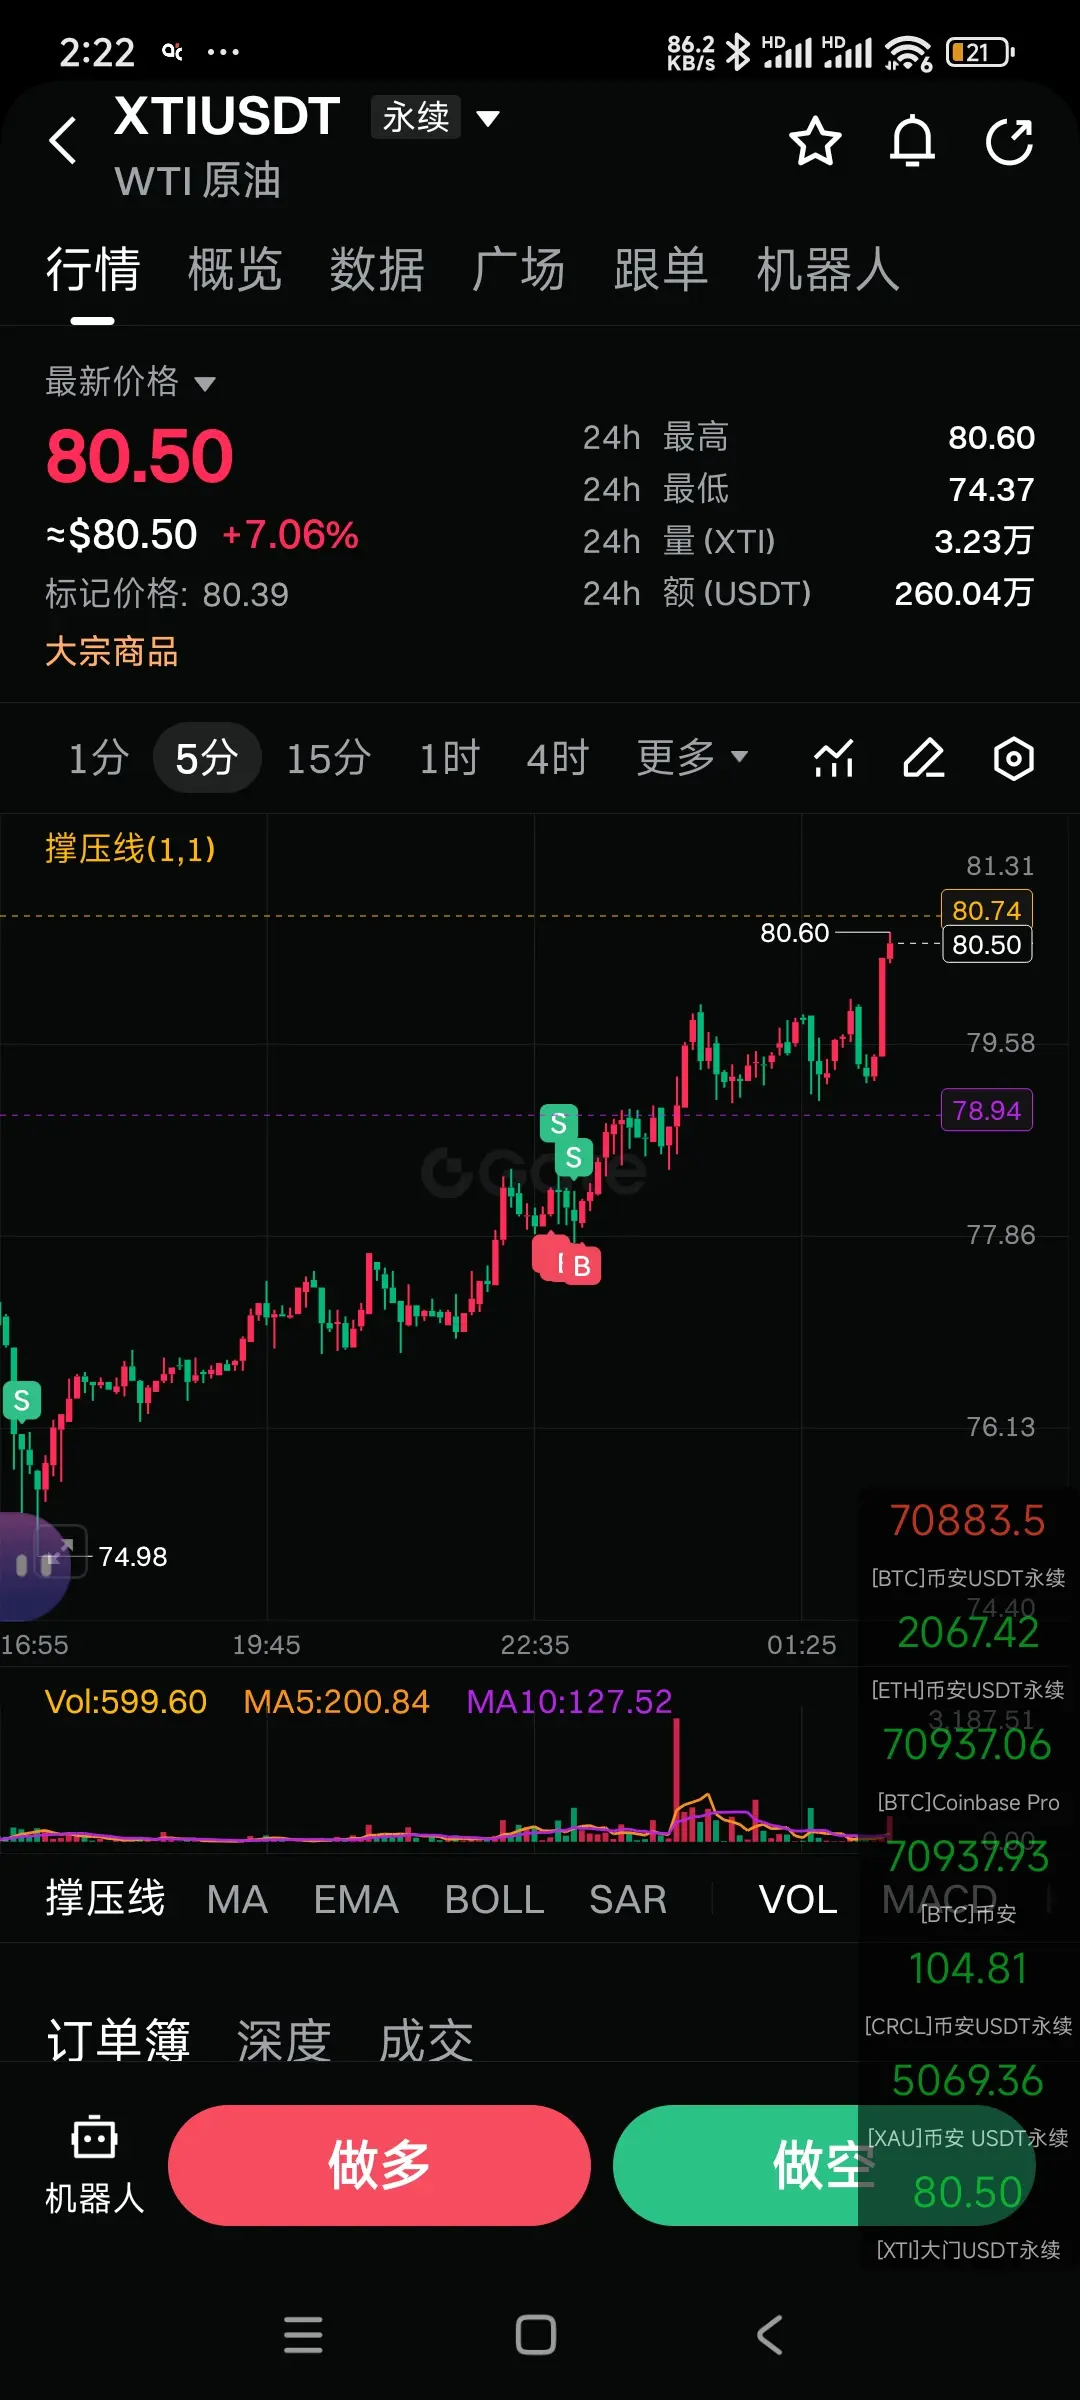Tap the 标记价格: 80.39 text
The height and width of the screenshot is (2400, 1080).
coord(167,594)
